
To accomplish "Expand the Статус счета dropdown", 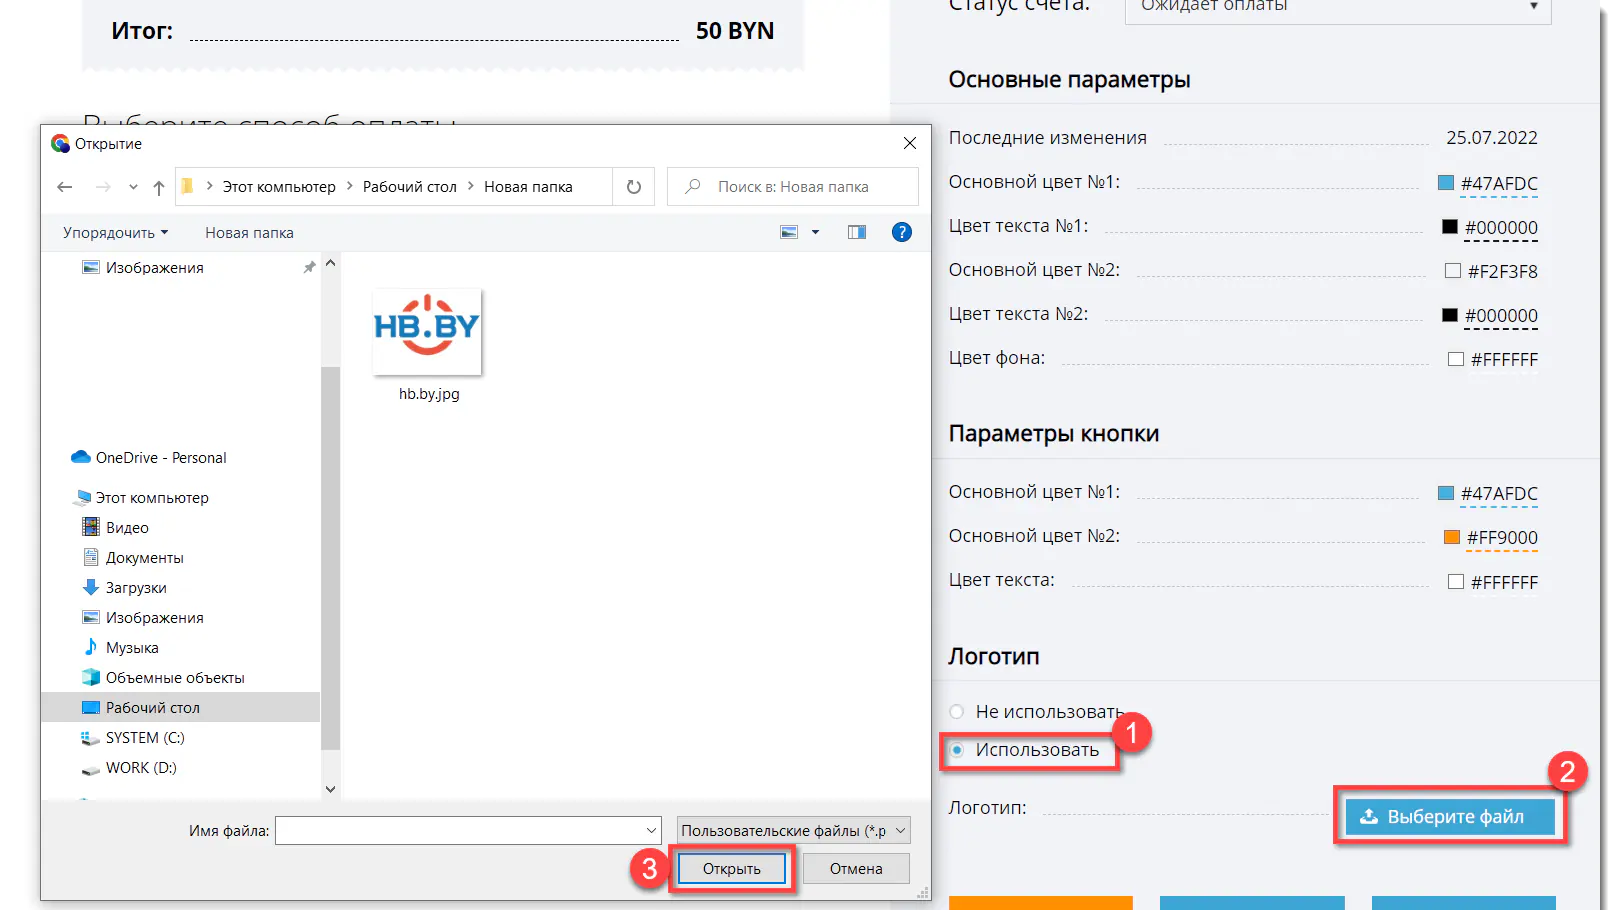I will 1337,8.
